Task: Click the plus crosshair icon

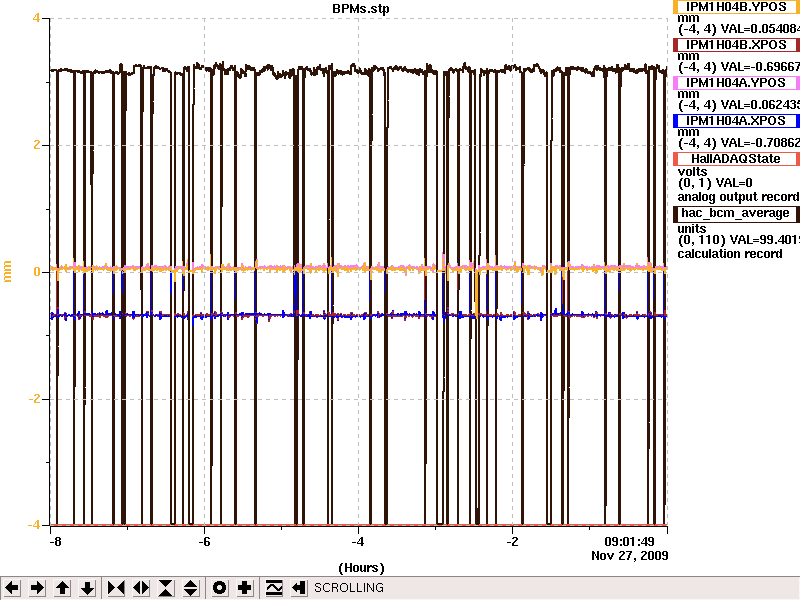Action: click(x=244, y=588)
